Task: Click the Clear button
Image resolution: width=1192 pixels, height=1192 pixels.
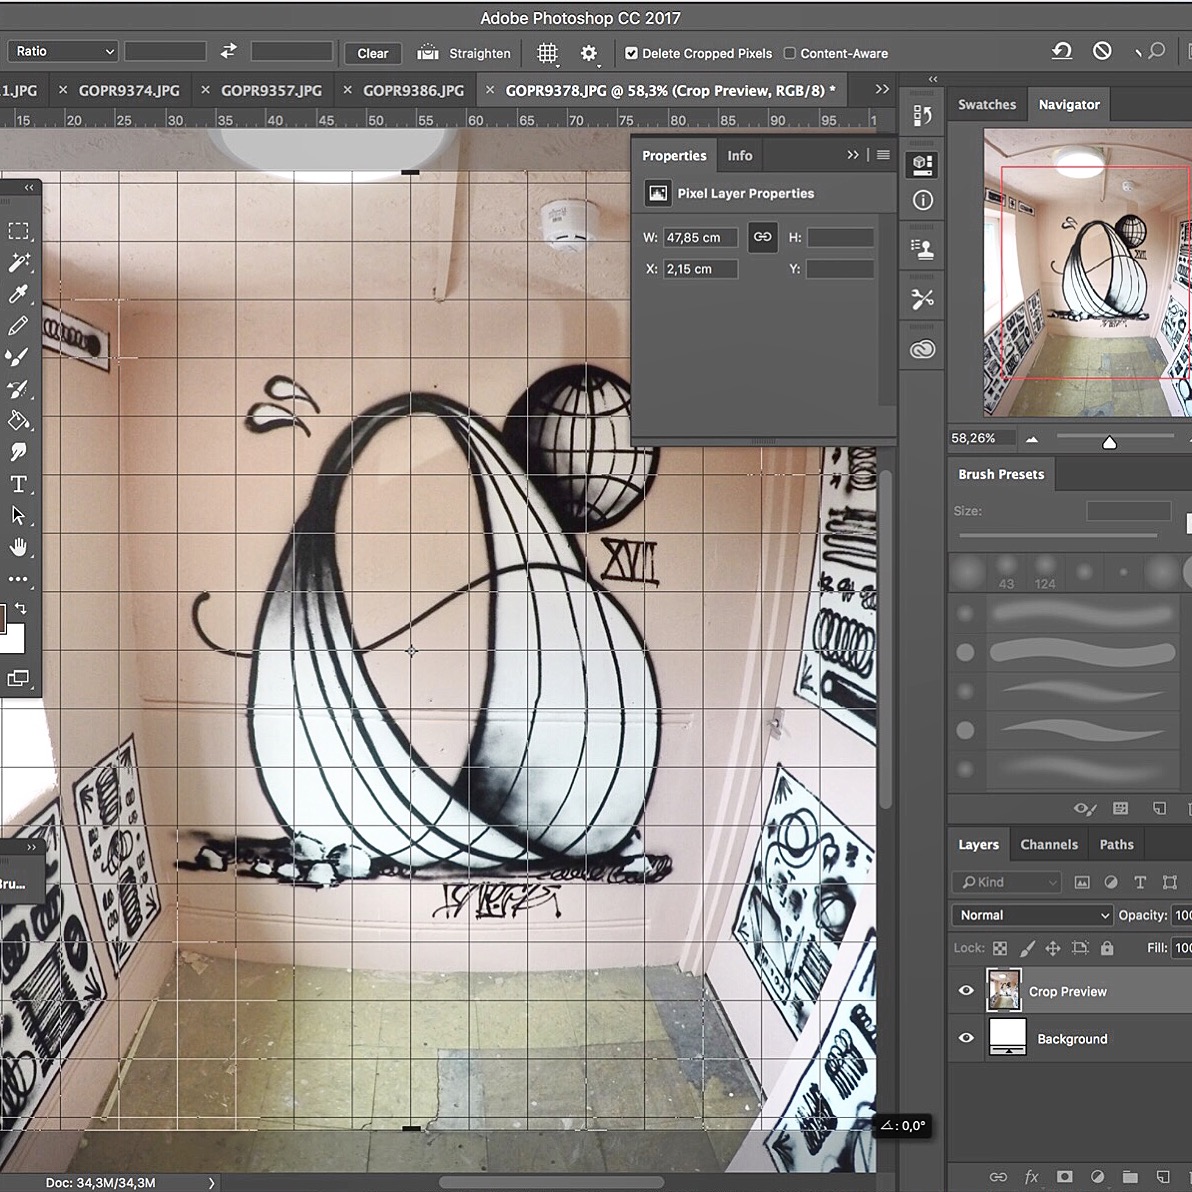Action: click(x=372, y=54)
